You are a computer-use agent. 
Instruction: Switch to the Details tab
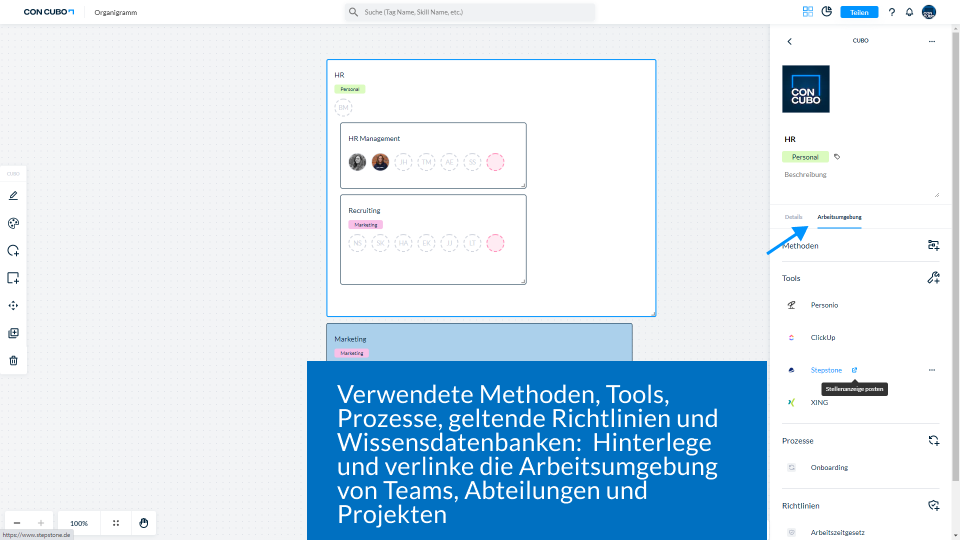(x=793, y=217)
